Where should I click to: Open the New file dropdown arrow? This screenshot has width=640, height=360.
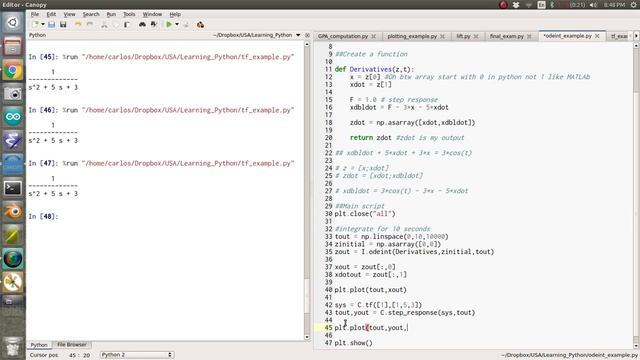43,25
